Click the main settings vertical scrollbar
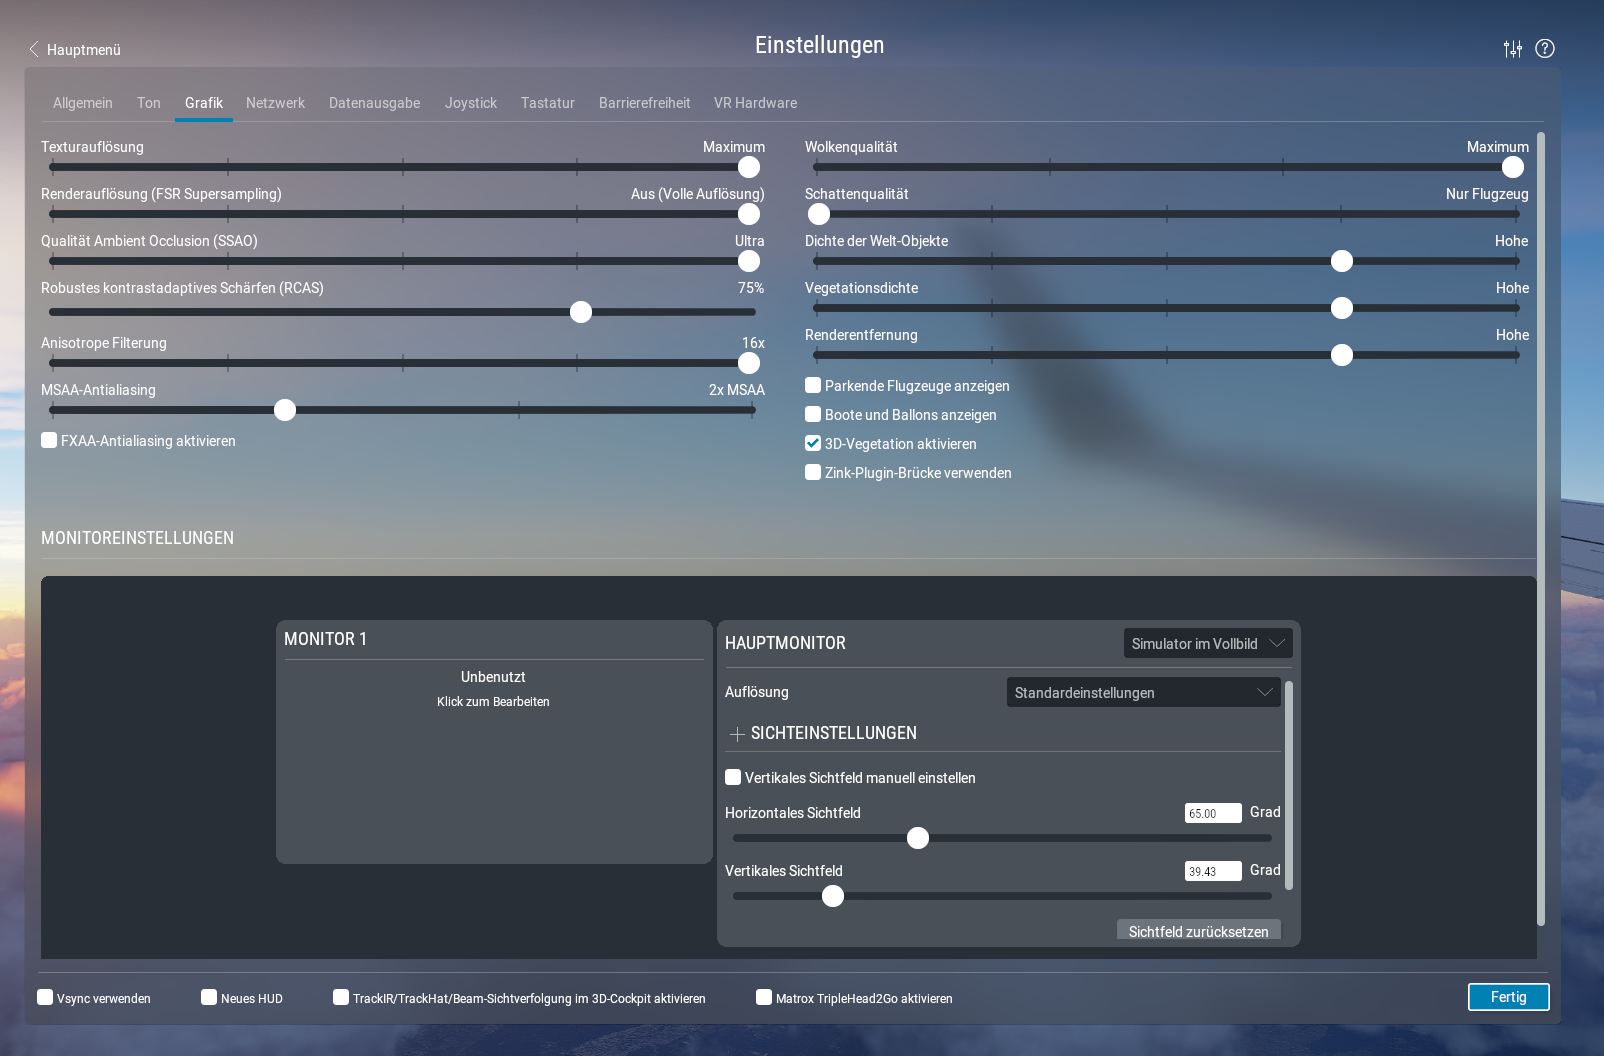Screen dimensions: 1604x1056 1541,528
